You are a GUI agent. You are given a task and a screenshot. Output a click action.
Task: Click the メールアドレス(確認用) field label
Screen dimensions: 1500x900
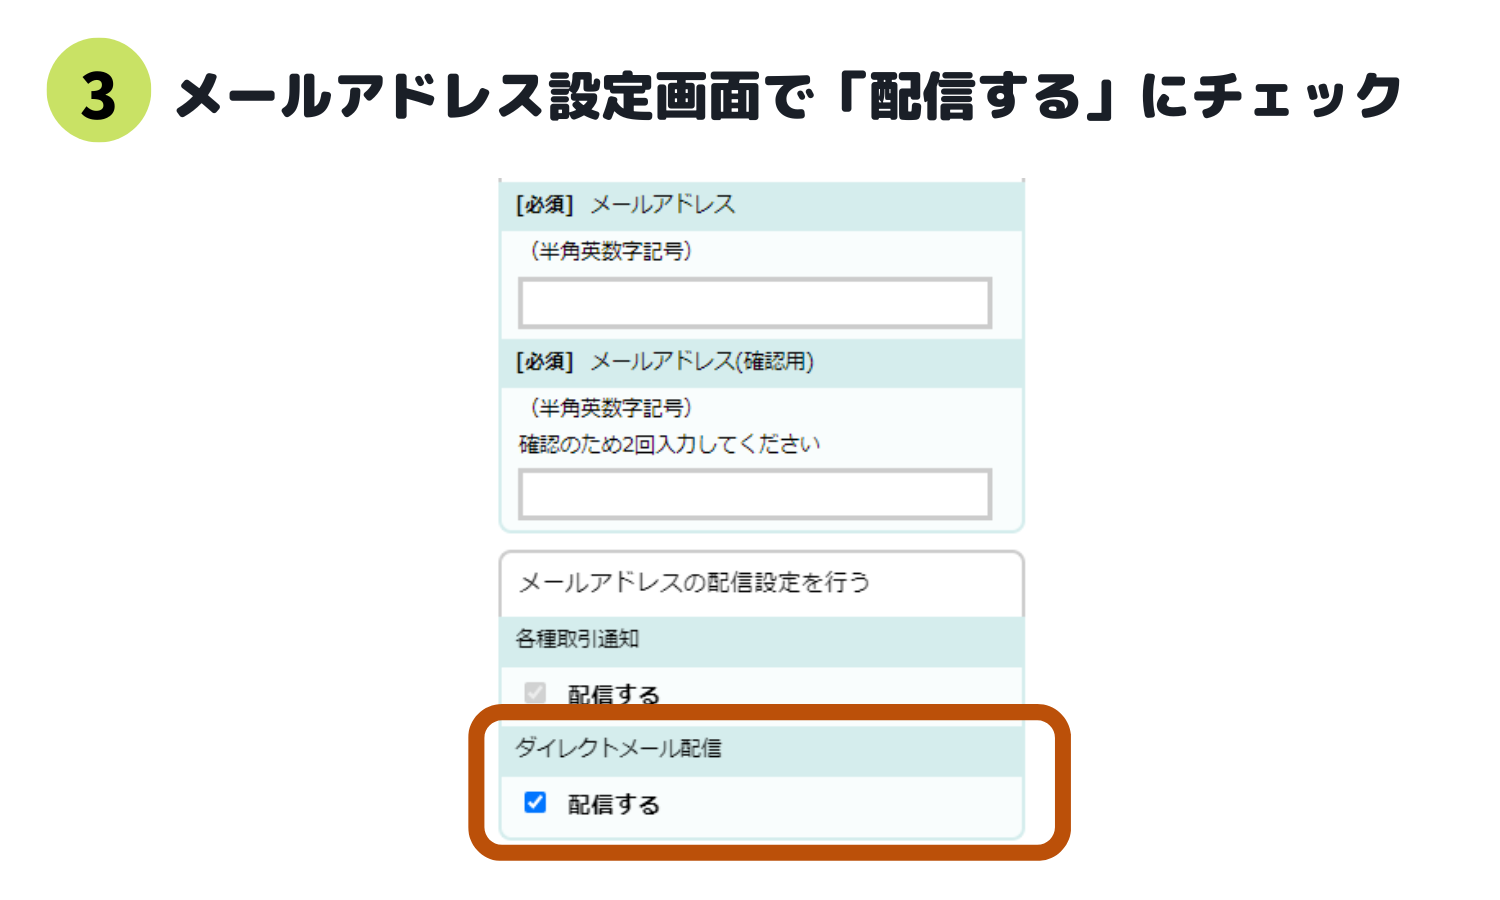(702, 362)
